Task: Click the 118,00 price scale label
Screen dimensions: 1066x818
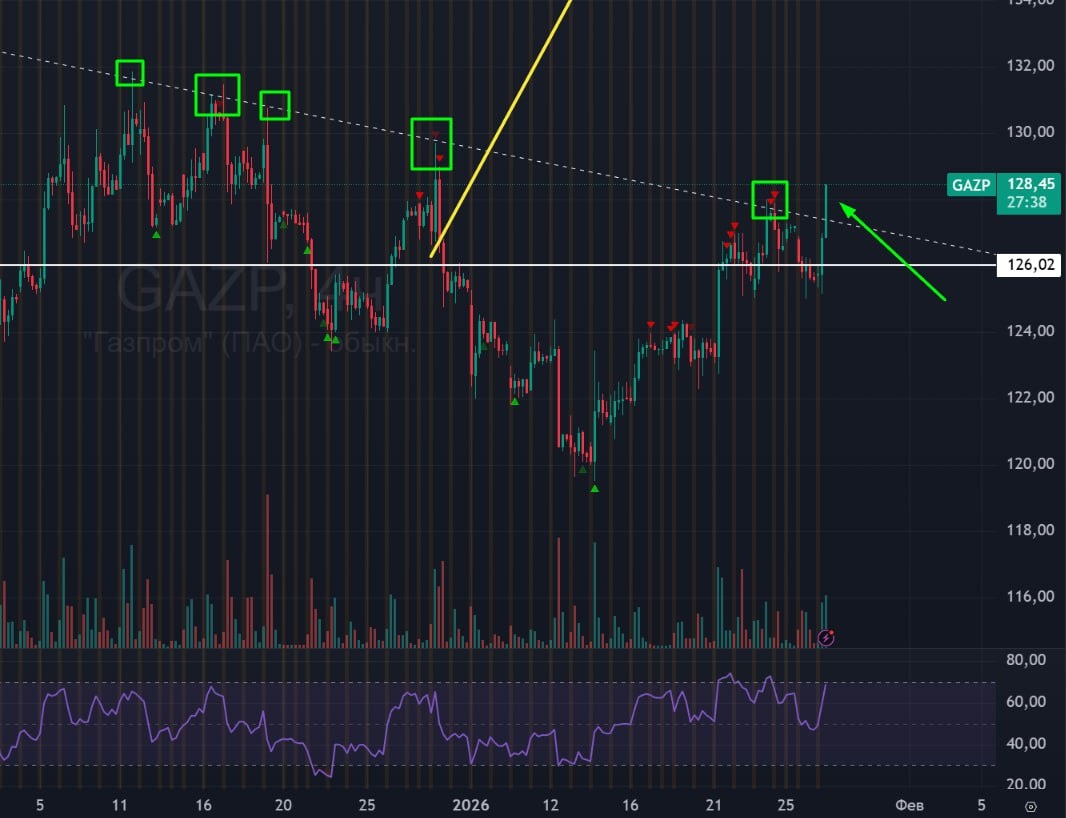Action: [1030, 530]
